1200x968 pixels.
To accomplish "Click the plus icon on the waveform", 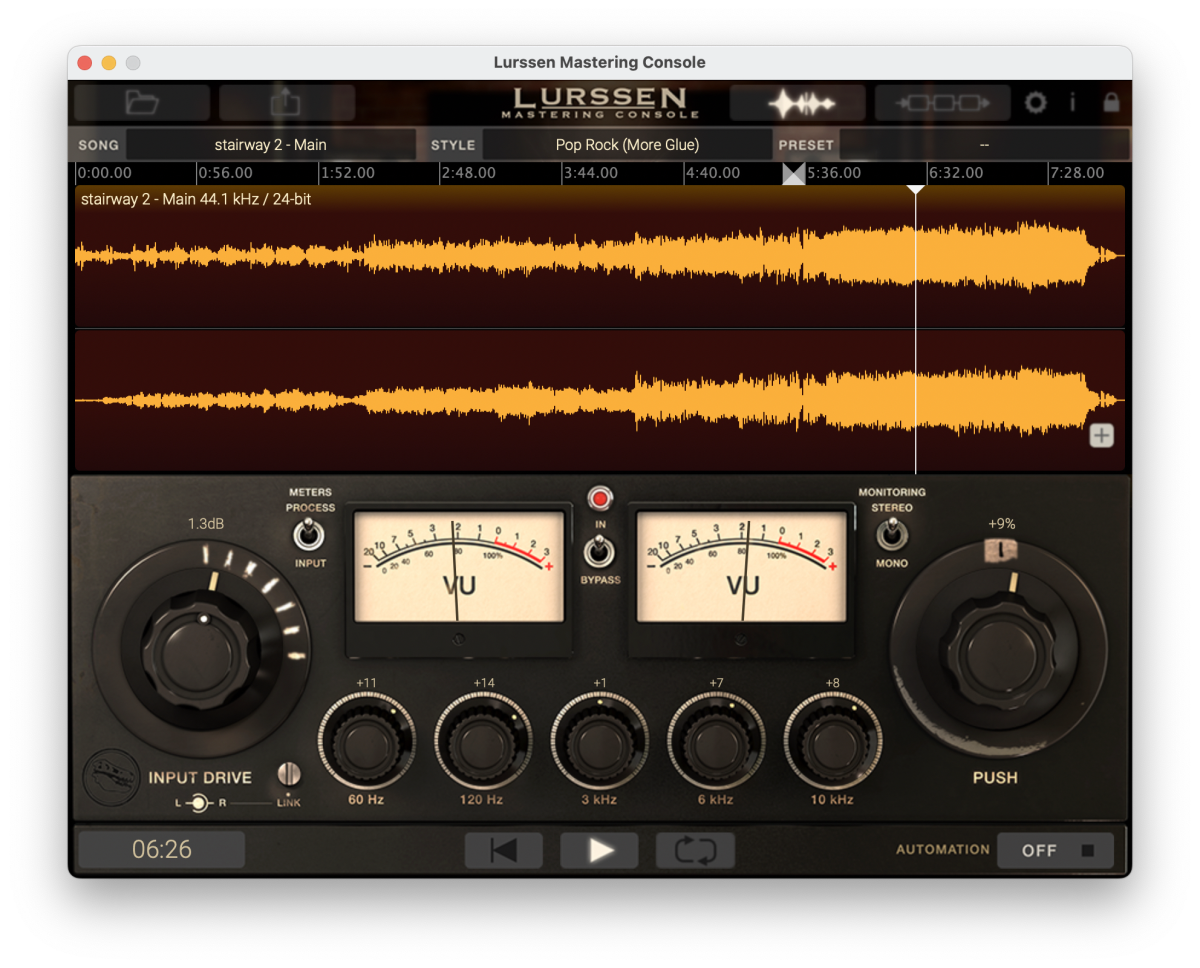I will click(x=1101, y=435).
